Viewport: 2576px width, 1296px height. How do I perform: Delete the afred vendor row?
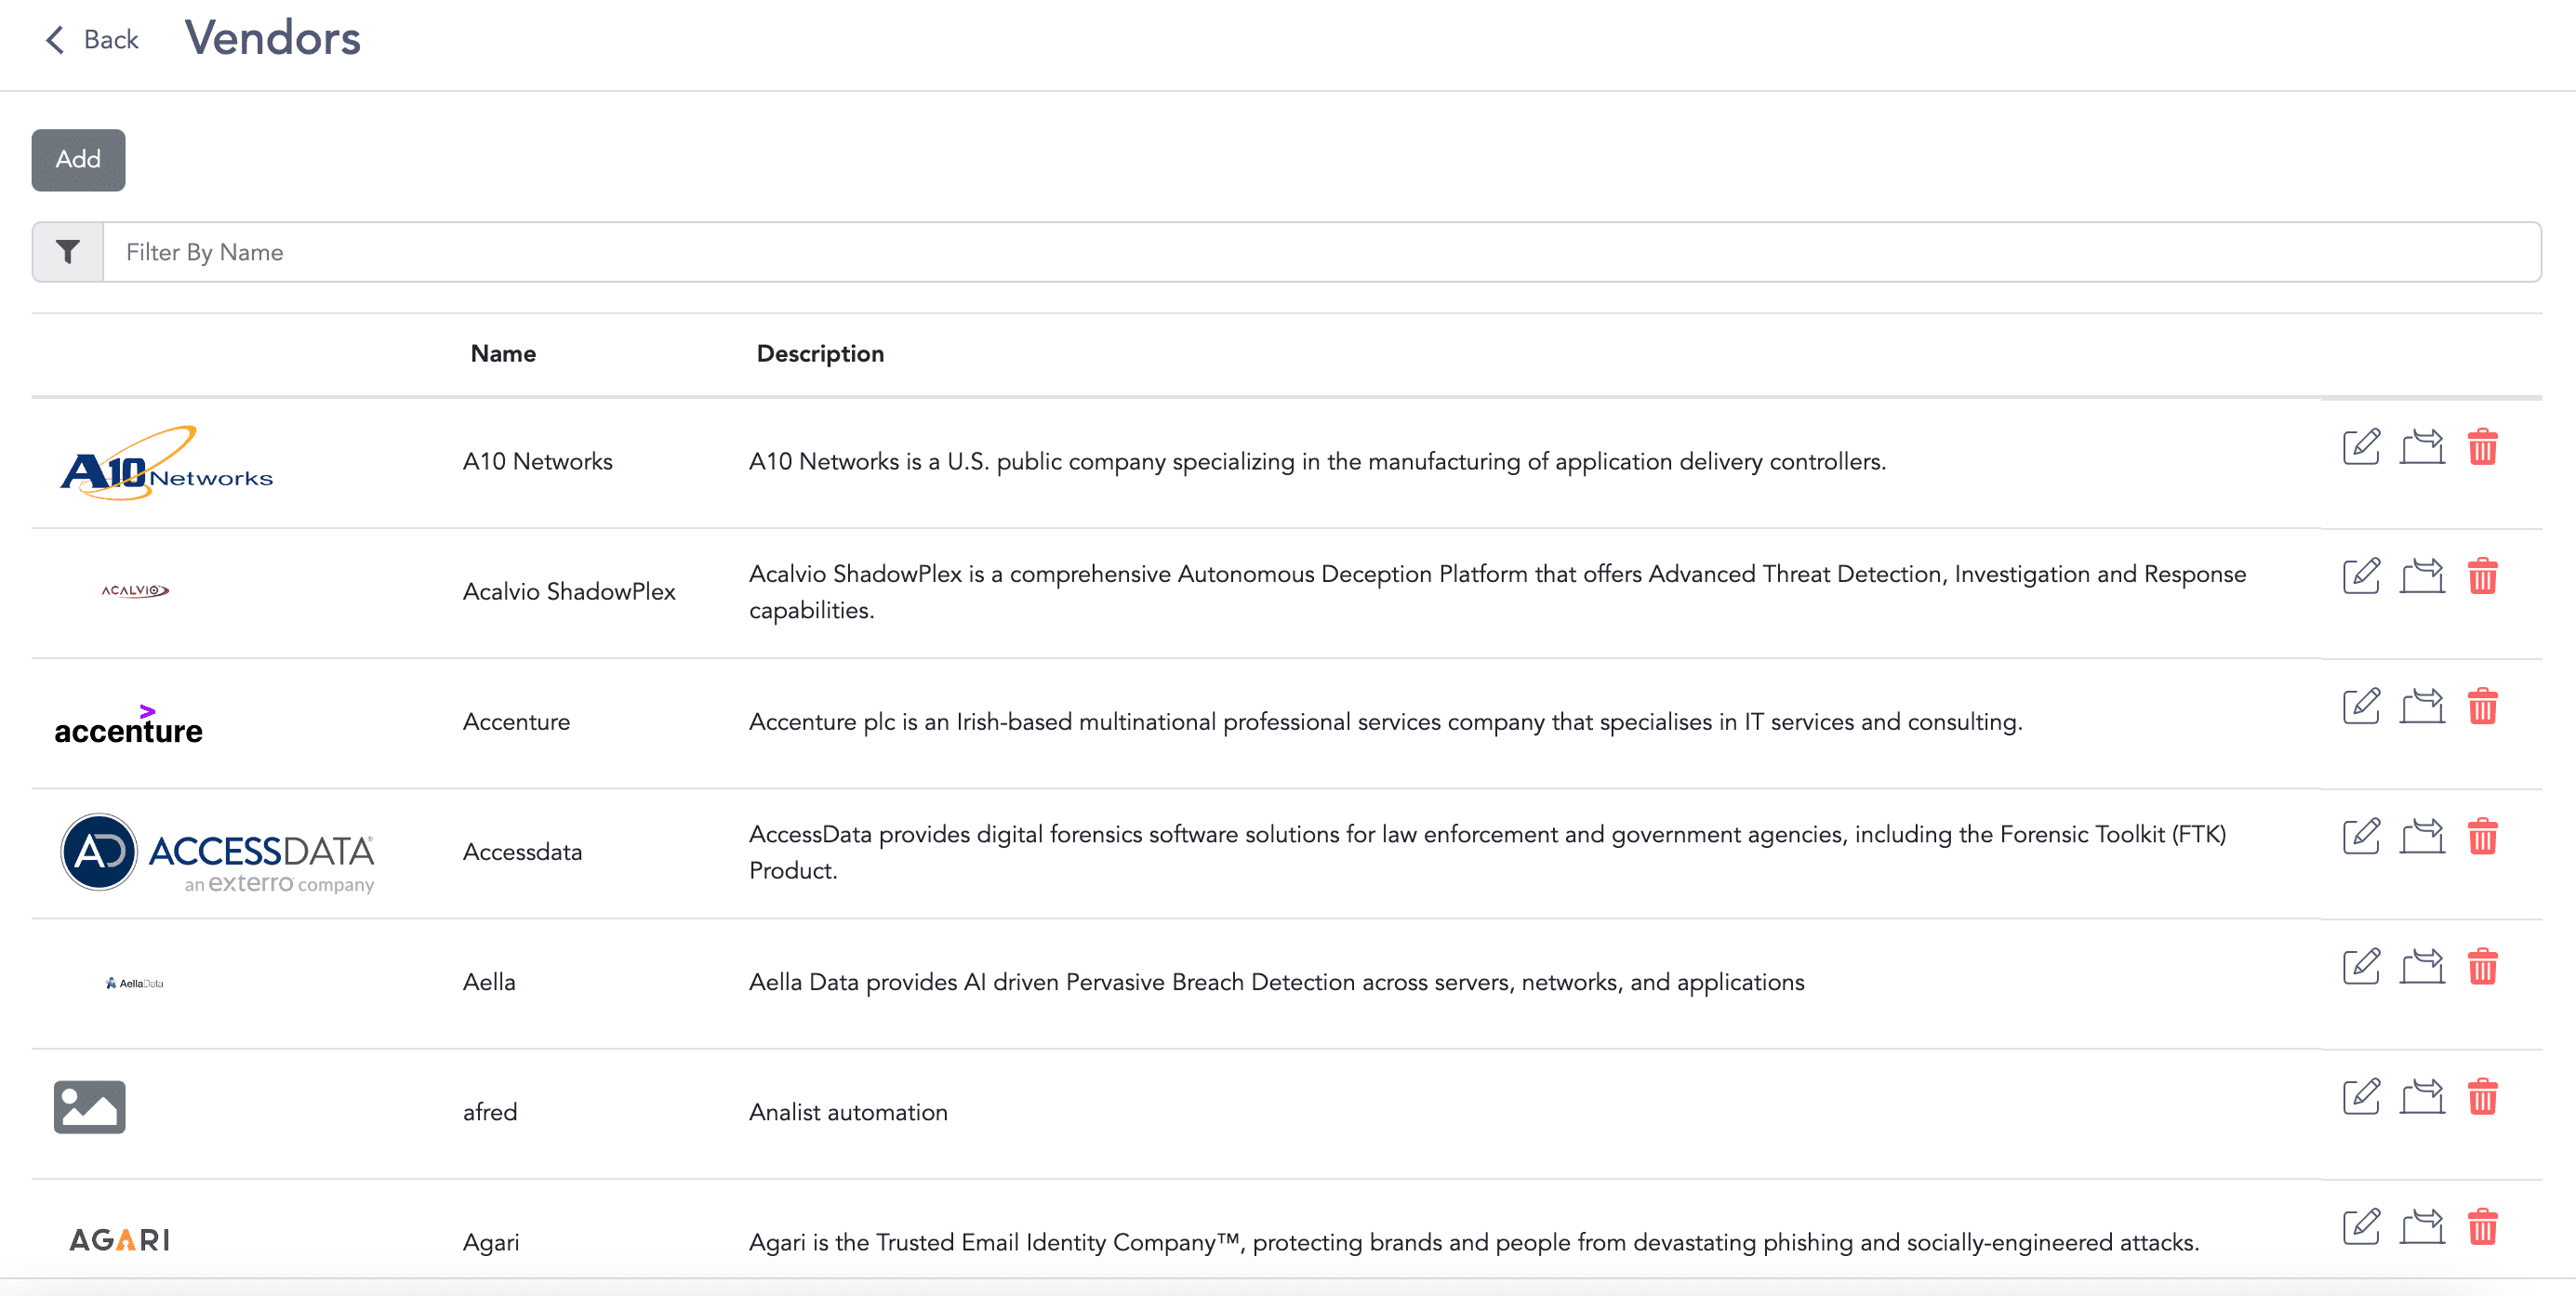(x=2484, y=1097)
